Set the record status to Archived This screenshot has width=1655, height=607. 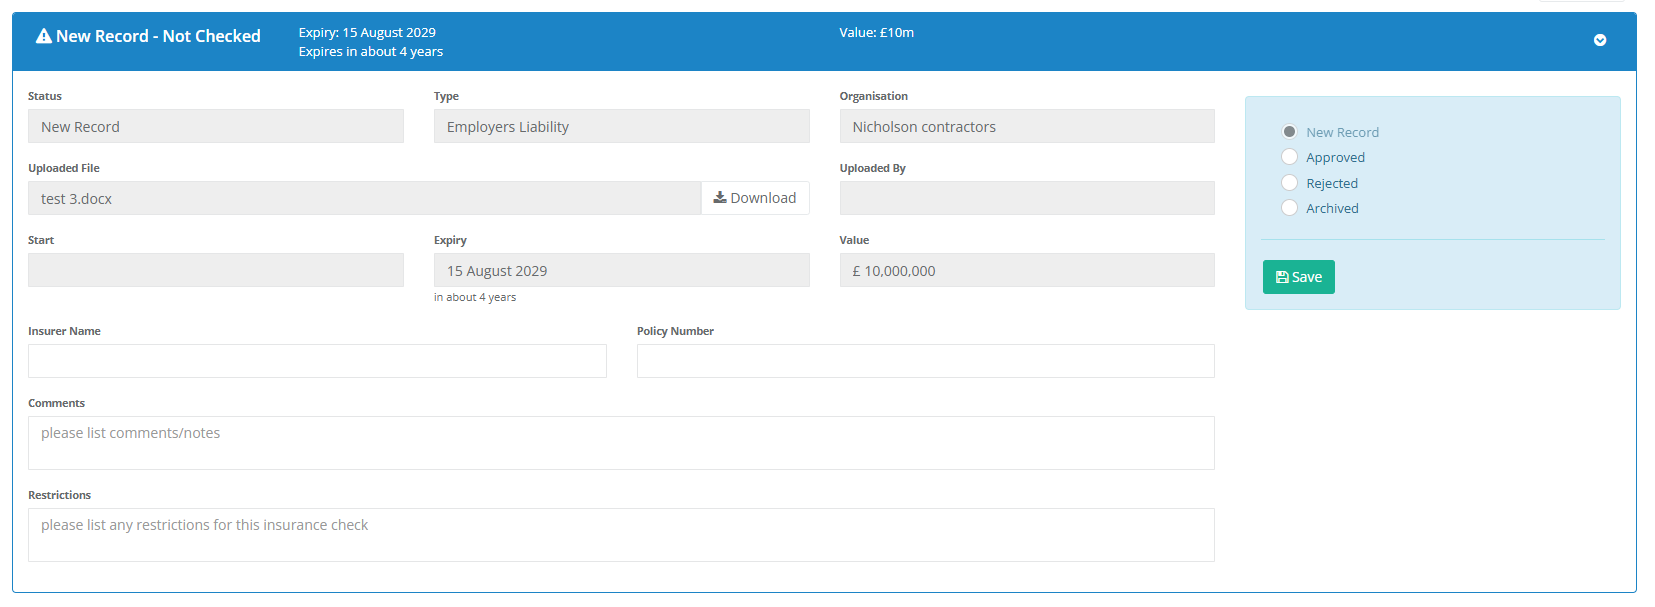click(1290, 208)
